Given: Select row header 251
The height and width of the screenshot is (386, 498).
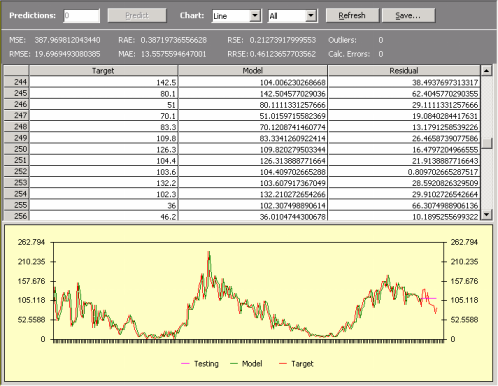Looking at the screenshot, I should coord(16,160).
